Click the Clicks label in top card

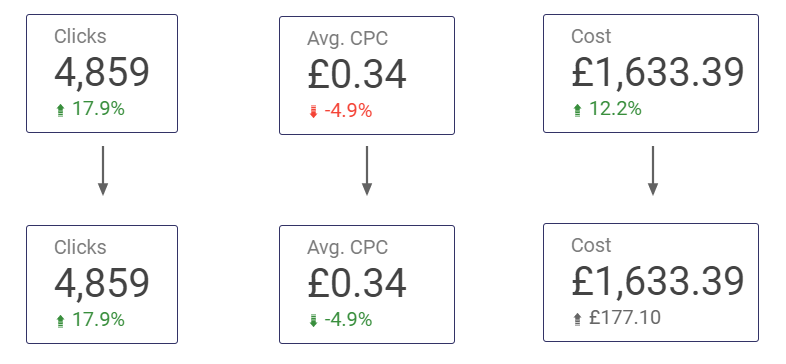(80, 37)
